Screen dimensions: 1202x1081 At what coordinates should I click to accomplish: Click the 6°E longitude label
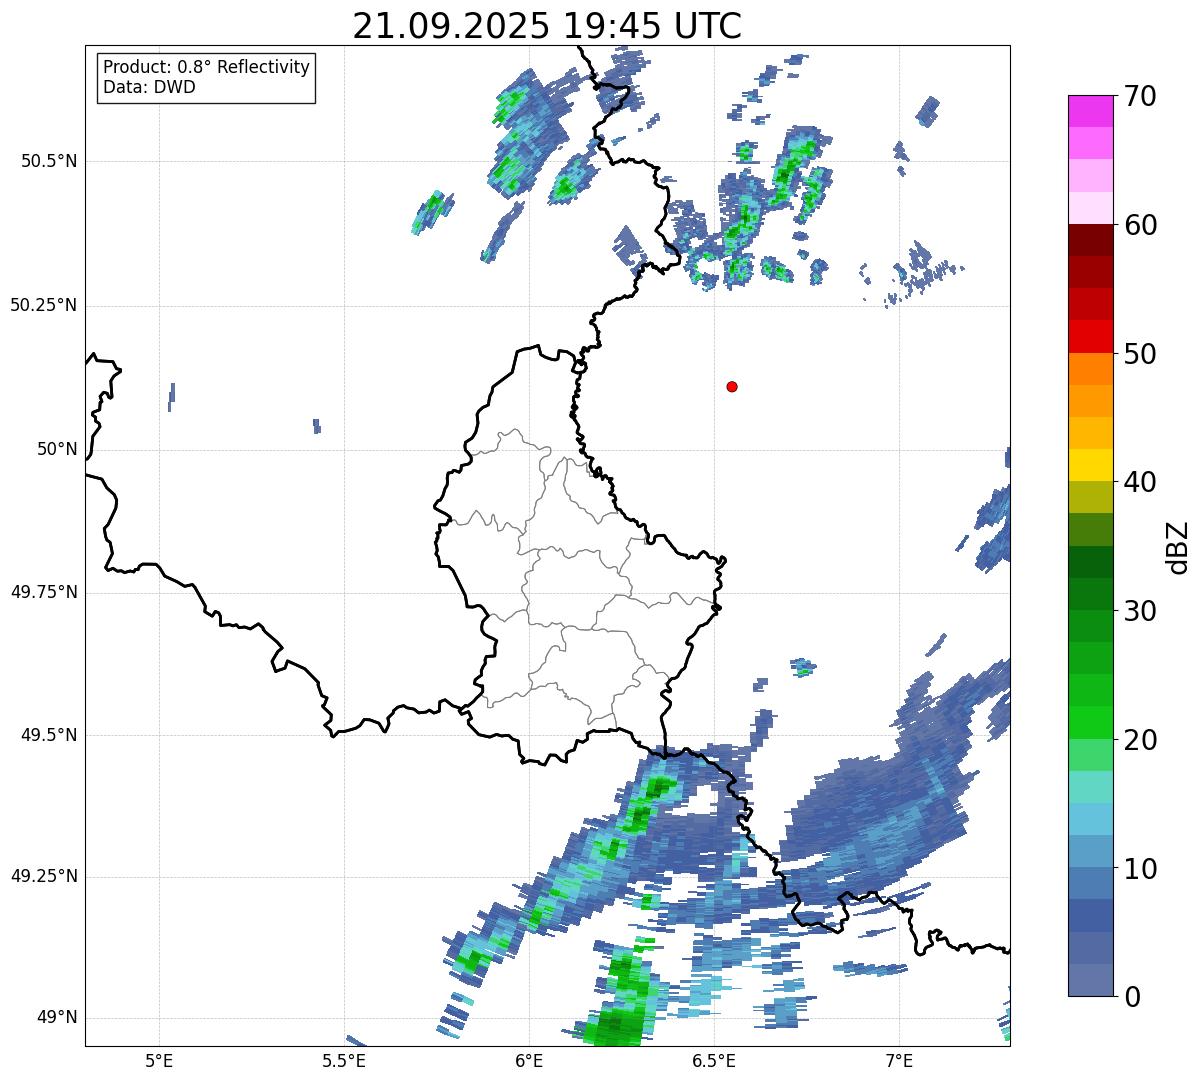(529, 1060)
